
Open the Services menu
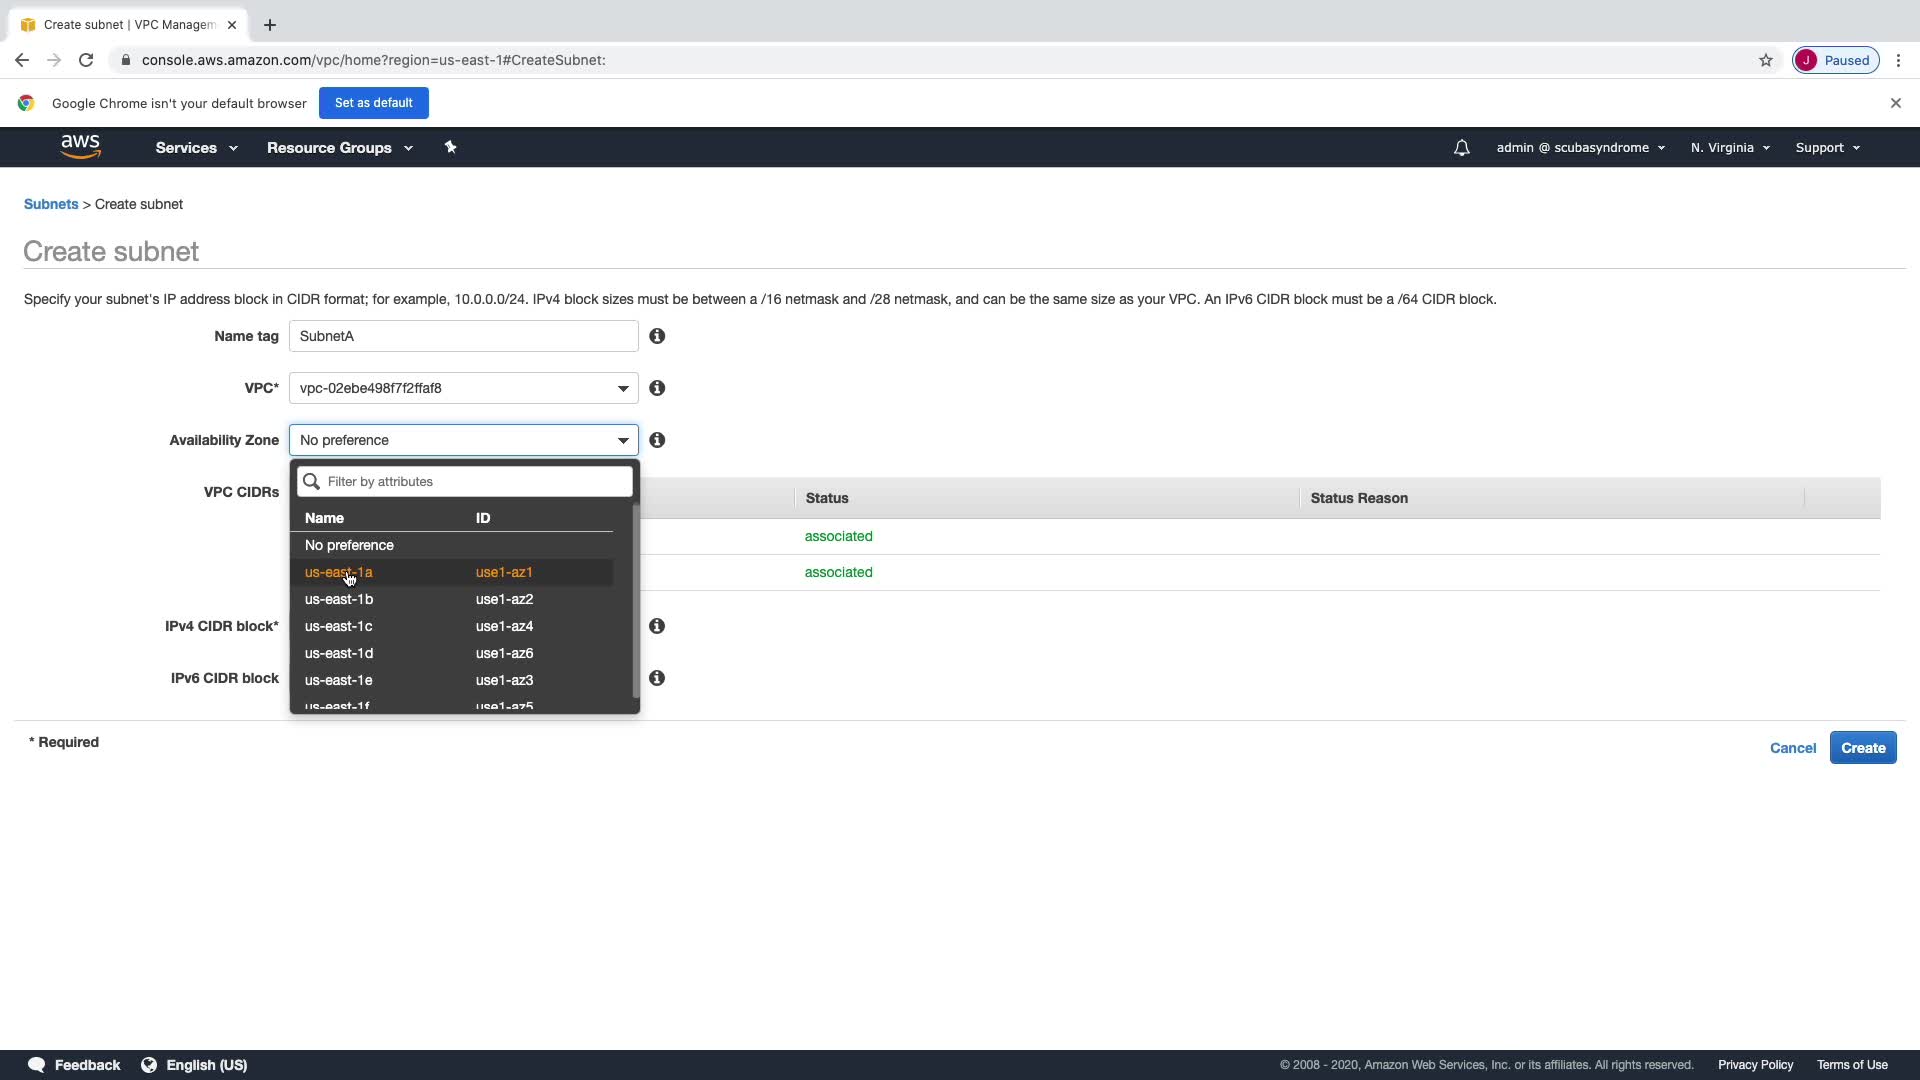click(196, 148)
